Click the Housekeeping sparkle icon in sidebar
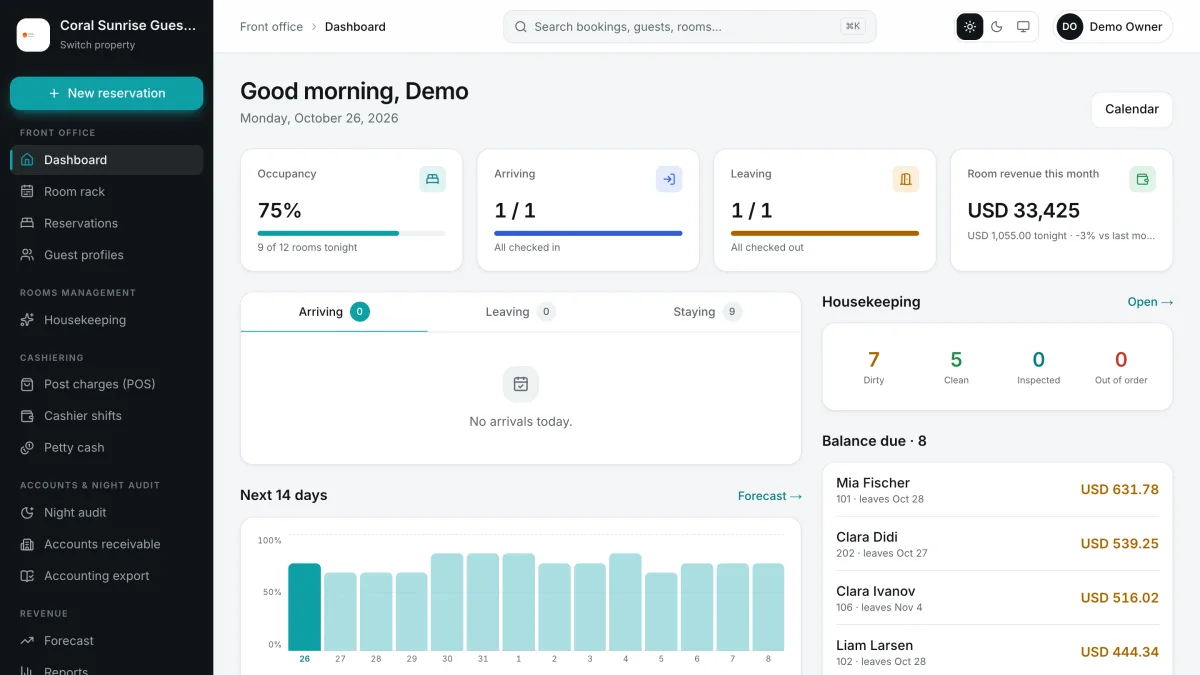This screenshot has height=675, width=1200. [27, 320]
